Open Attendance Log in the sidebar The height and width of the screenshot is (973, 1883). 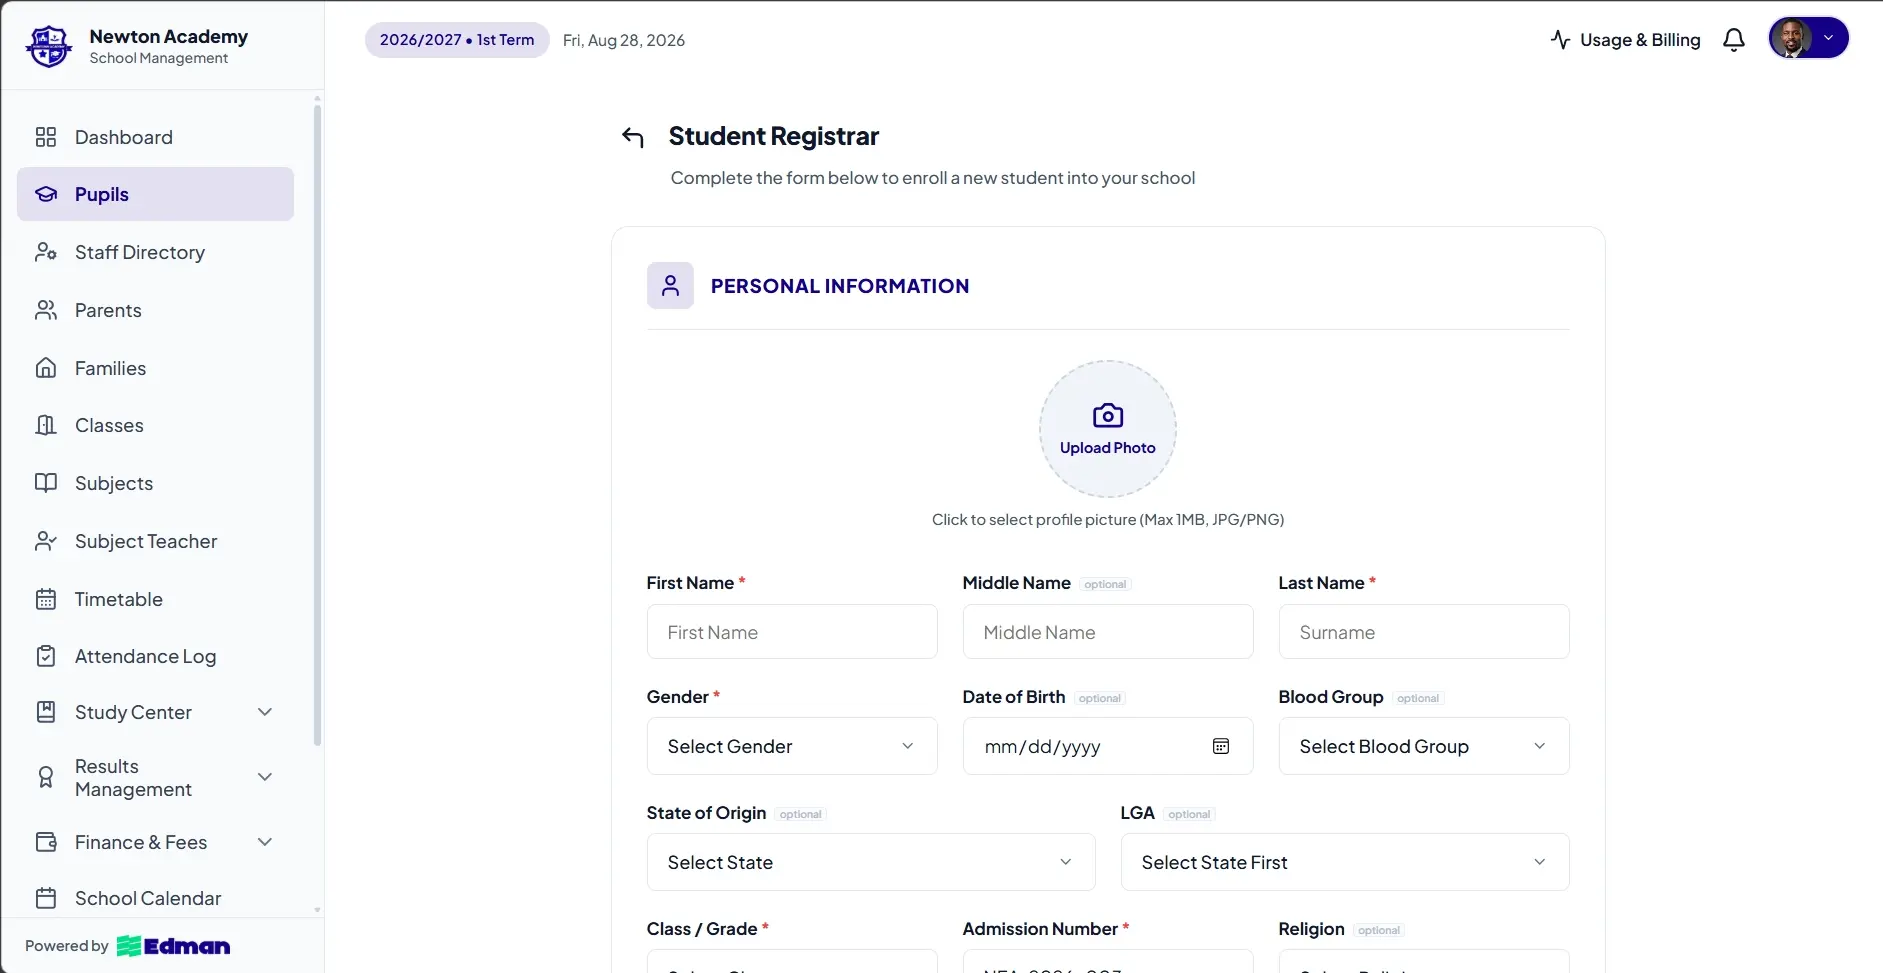coord(155,656)
